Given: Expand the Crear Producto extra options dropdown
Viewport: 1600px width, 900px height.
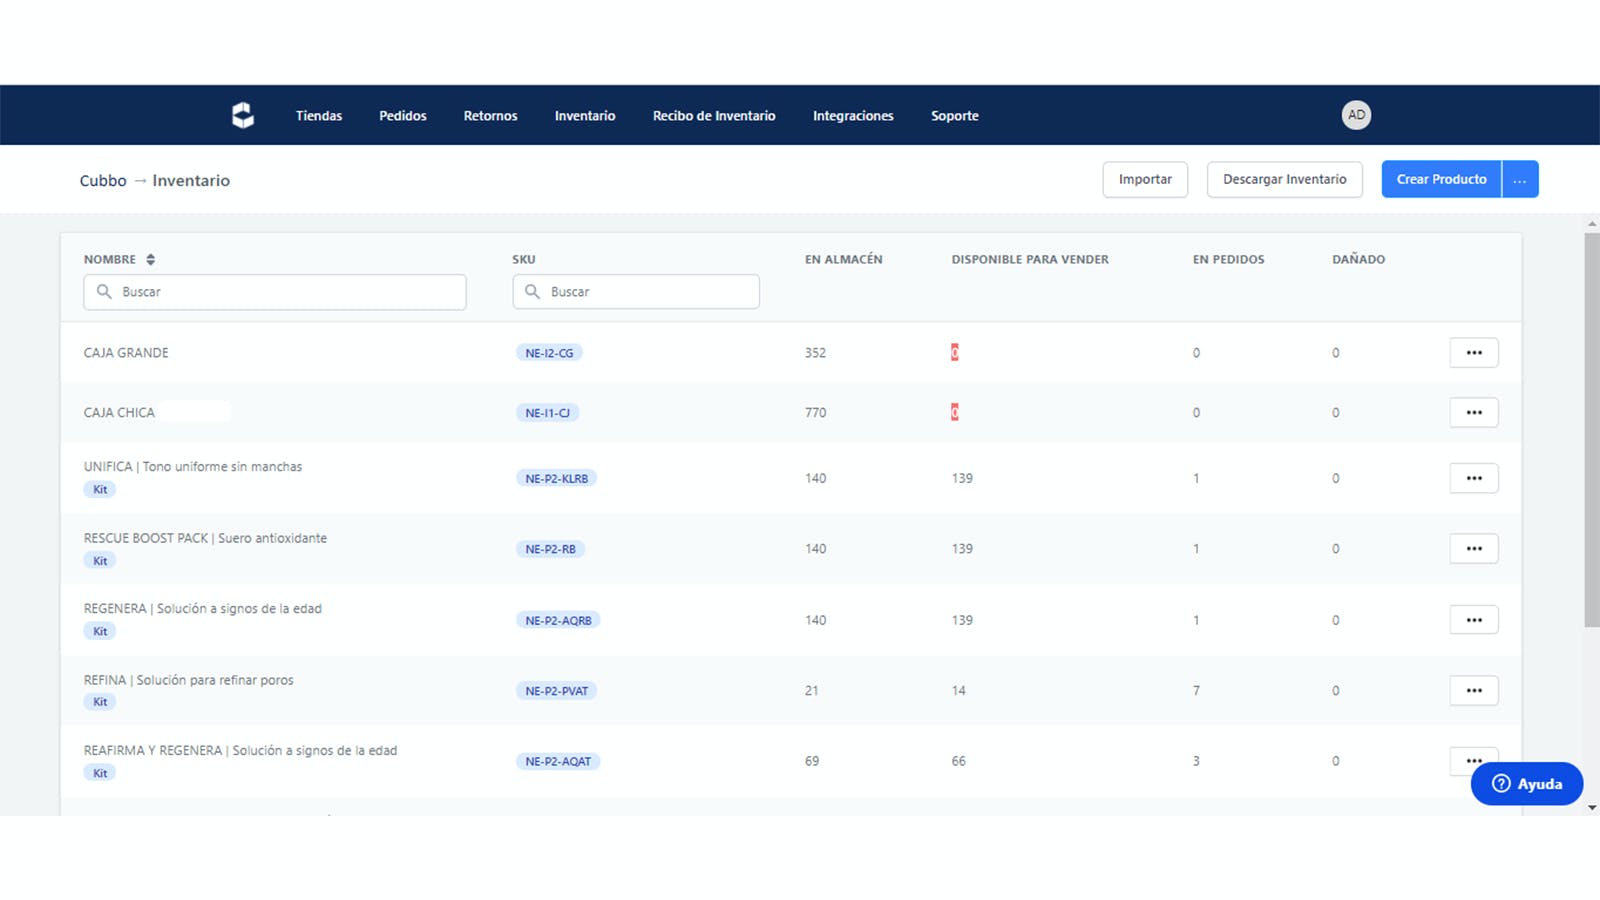Looking at the screenshot, I should coord(1520,179).
